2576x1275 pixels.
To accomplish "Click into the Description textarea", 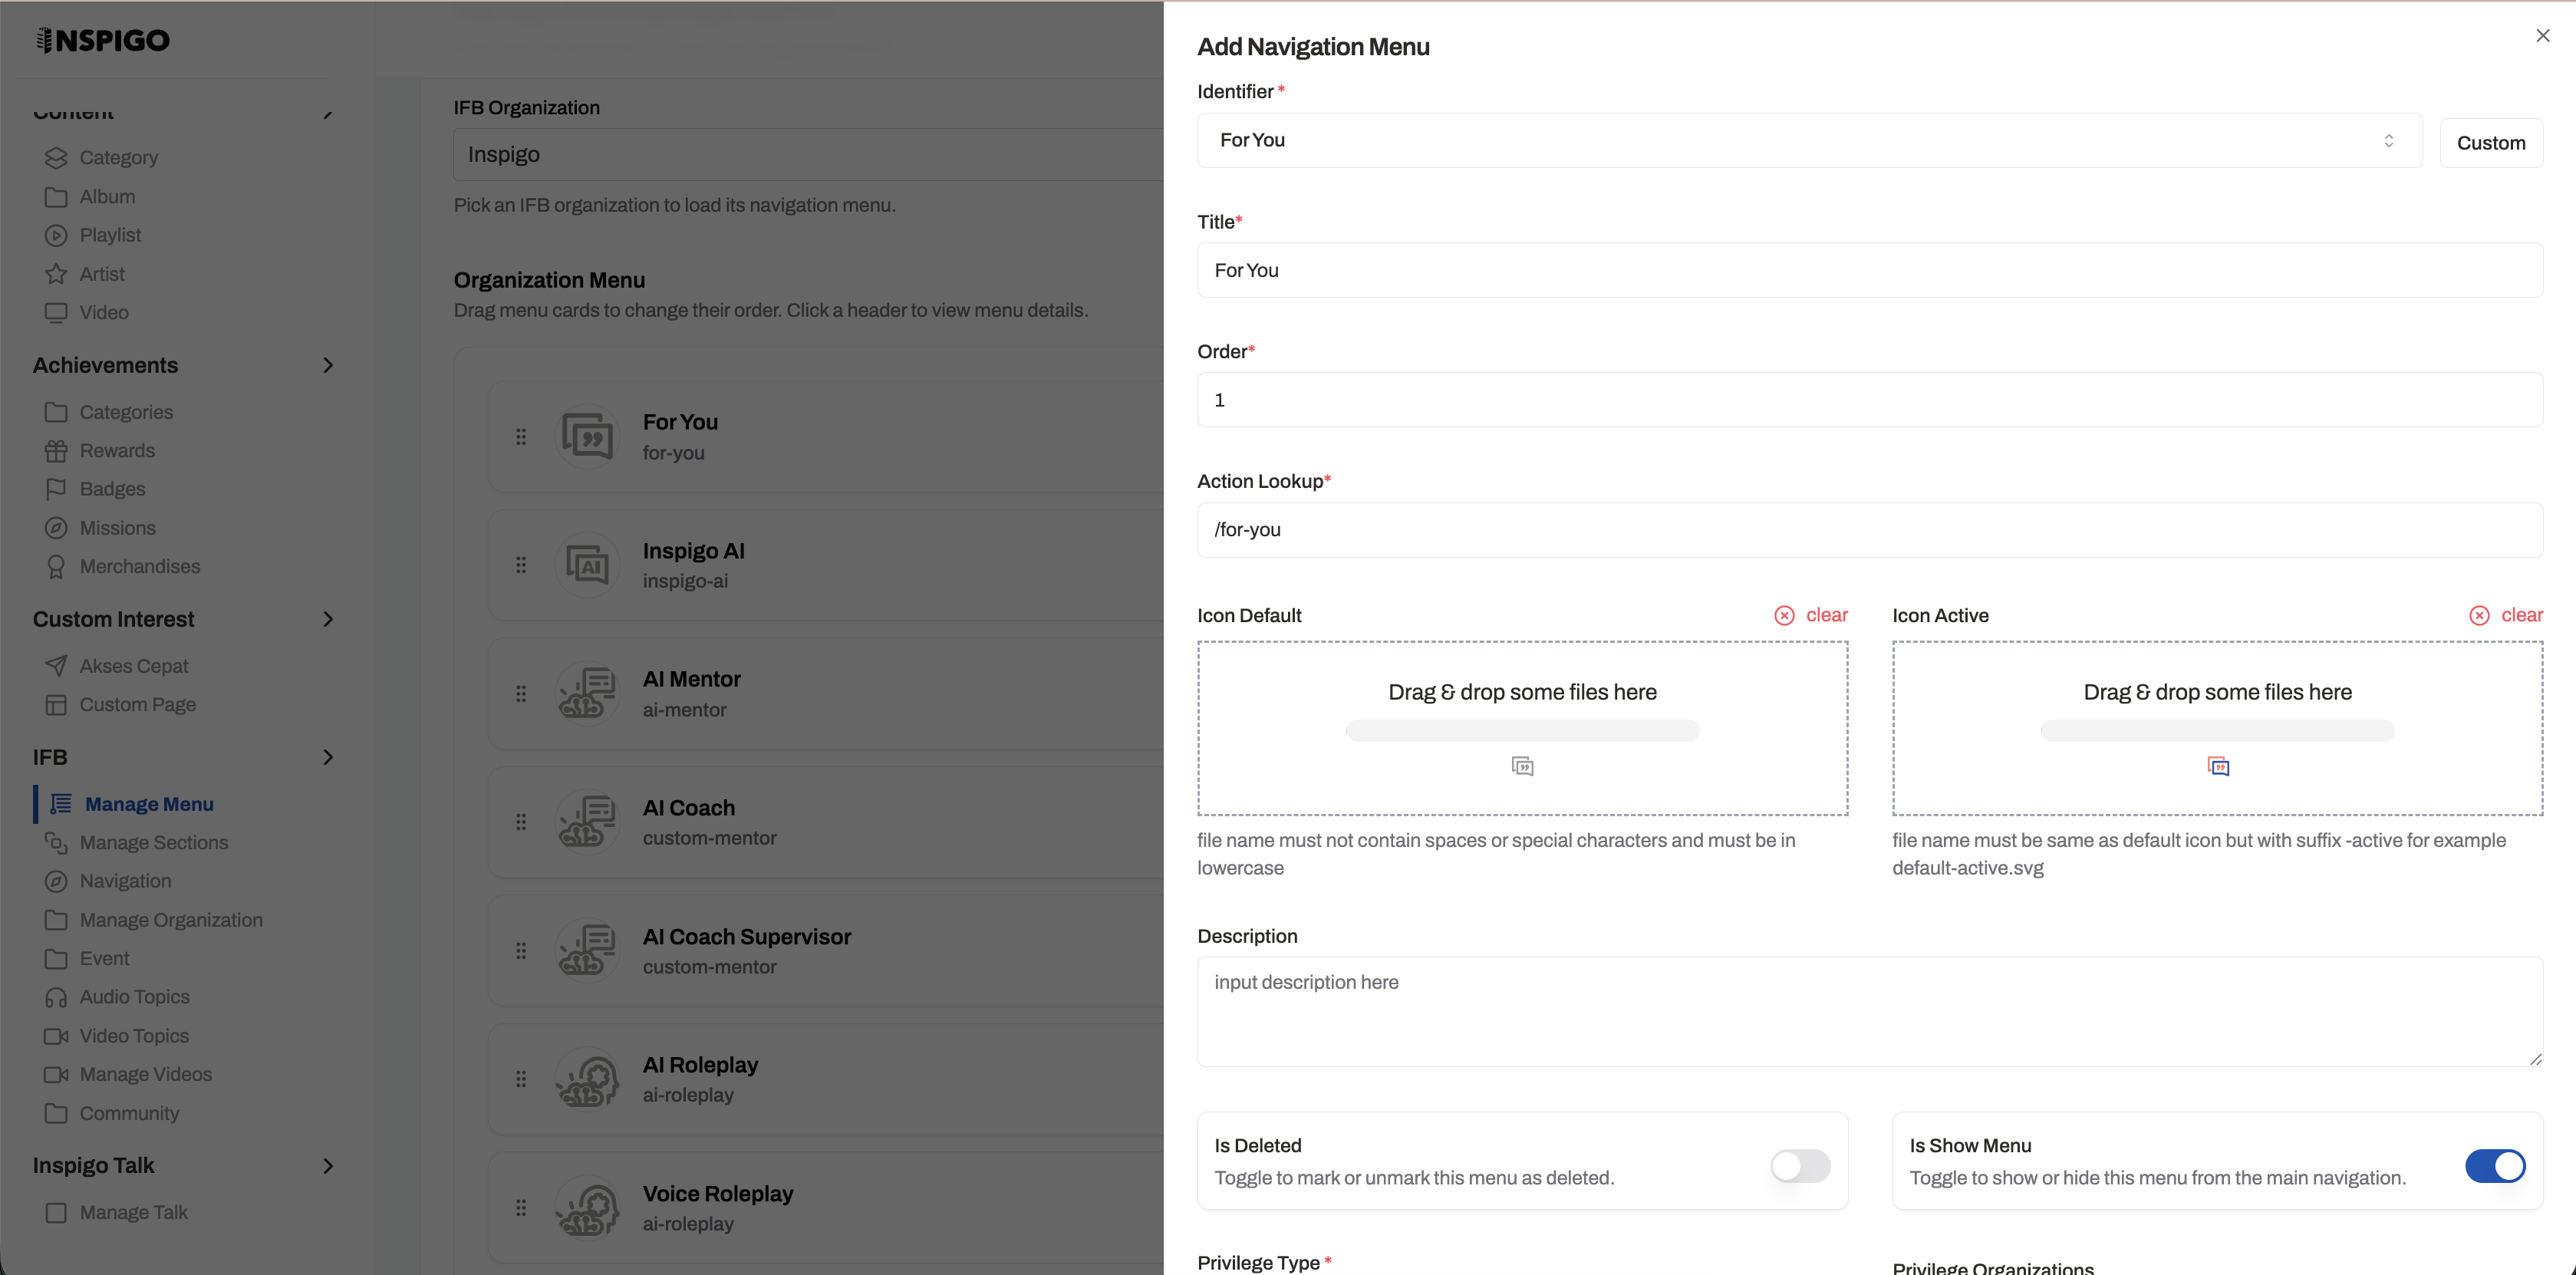I will 1869,1012.
